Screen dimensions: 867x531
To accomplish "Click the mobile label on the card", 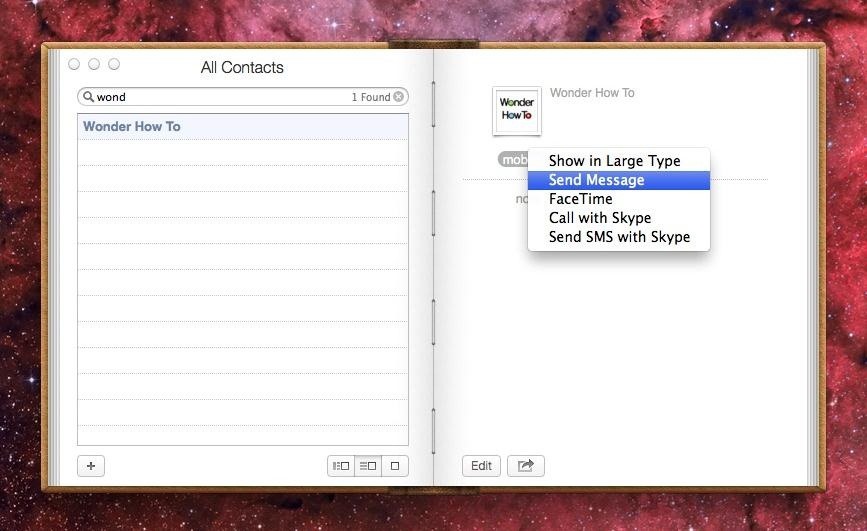I will 513,159.
